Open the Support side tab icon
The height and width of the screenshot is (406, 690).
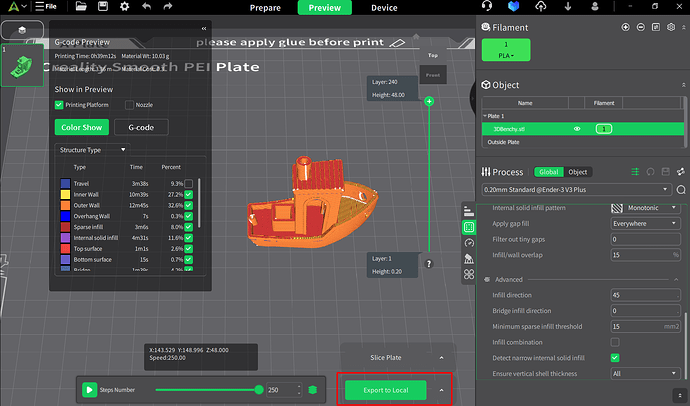pyautogui.click(x=469, y=259)
